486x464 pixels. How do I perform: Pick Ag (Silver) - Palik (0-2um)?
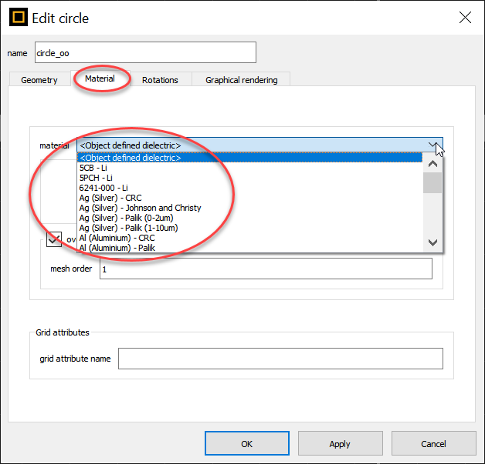tap(250, 218)
